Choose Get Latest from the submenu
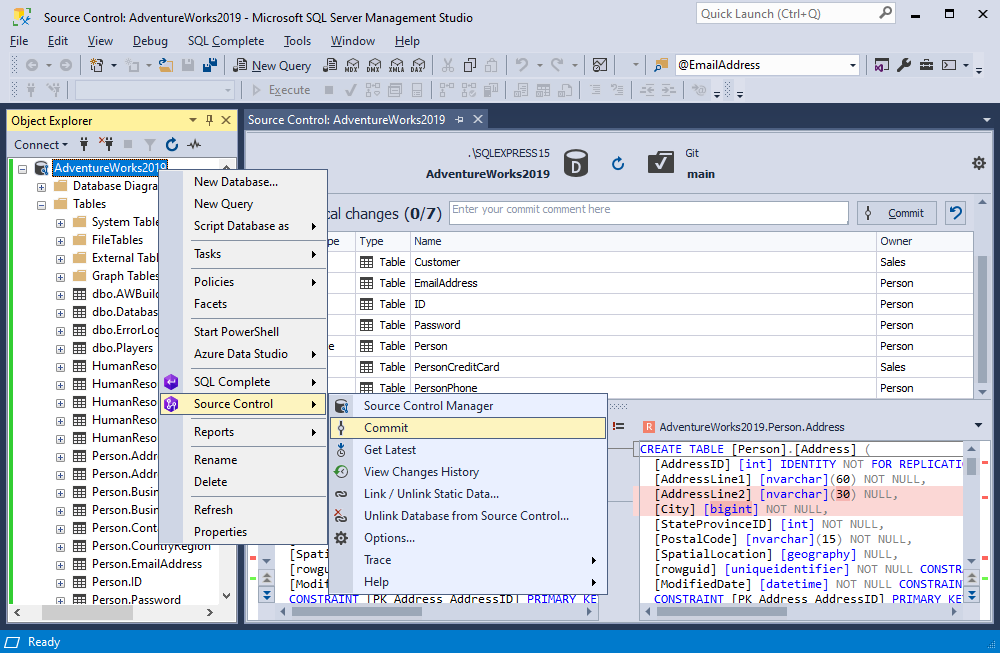Screen dimensions: 1000x653 tap(467, 450)
